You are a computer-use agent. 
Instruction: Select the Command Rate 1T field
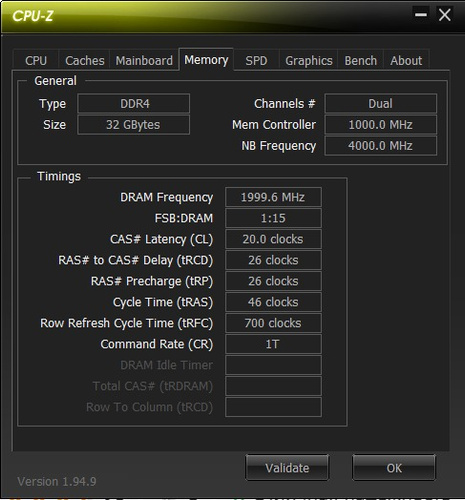click(273, 344)
